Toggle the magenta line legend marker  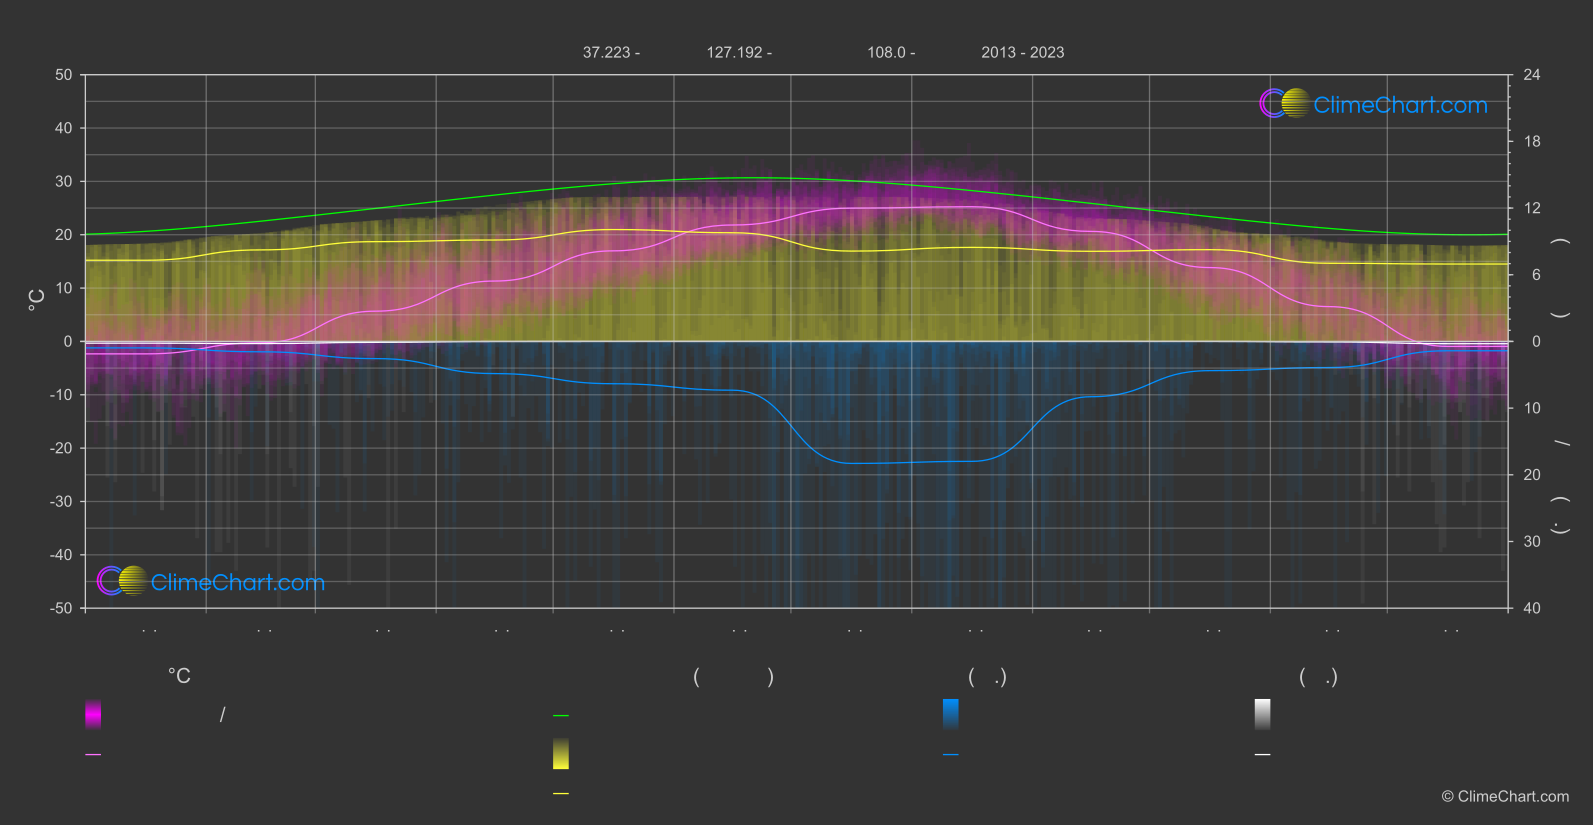point(93,755)
